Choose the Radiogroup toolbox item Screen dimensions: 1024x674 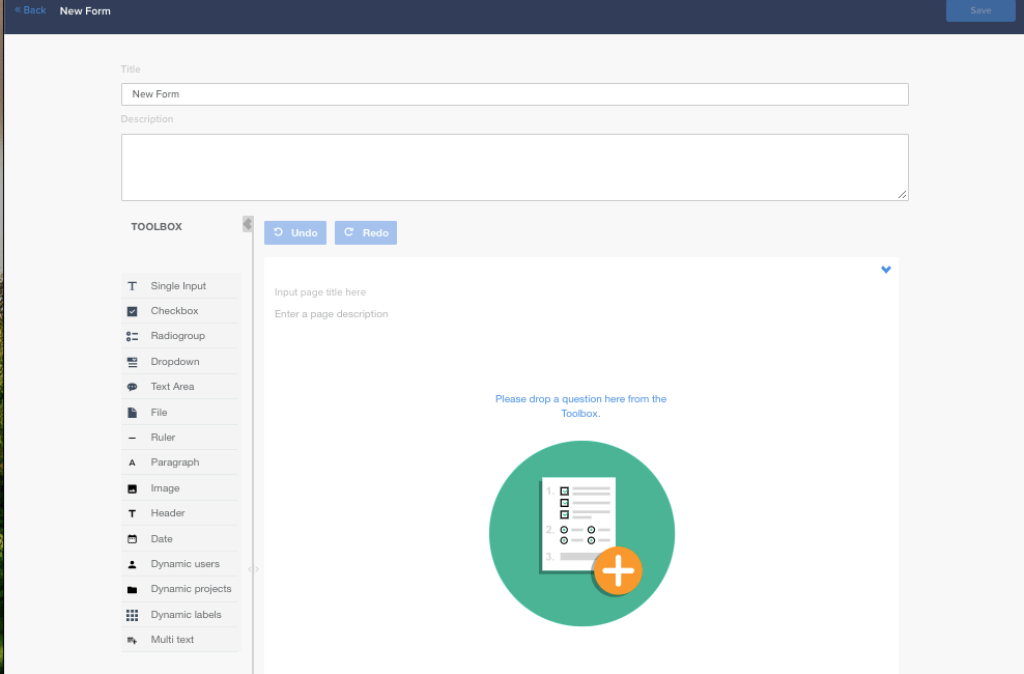(181, 335)
